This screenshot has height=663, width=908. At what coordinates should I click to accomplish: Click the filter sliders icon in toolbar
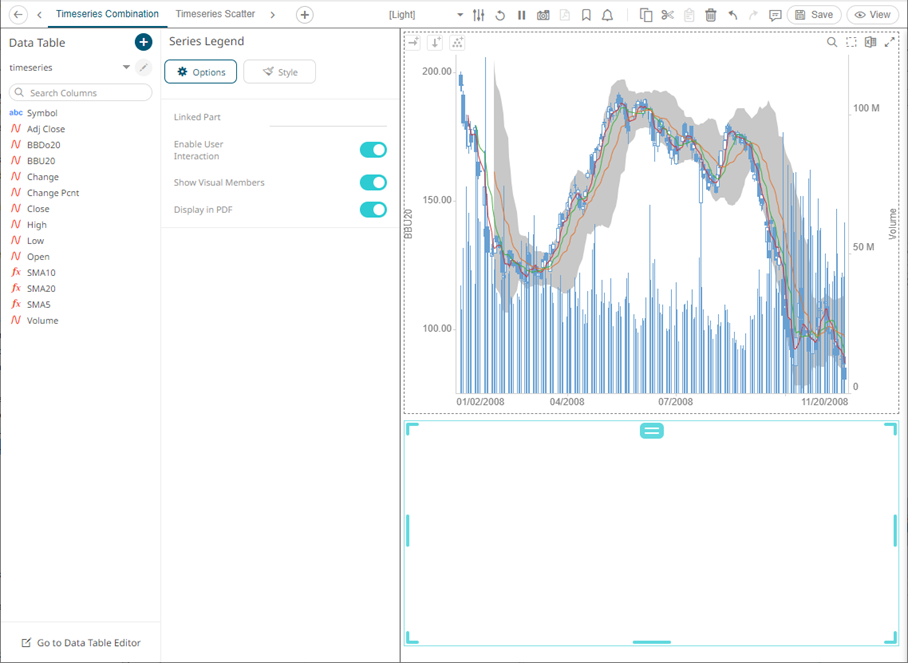pos(478,15)
